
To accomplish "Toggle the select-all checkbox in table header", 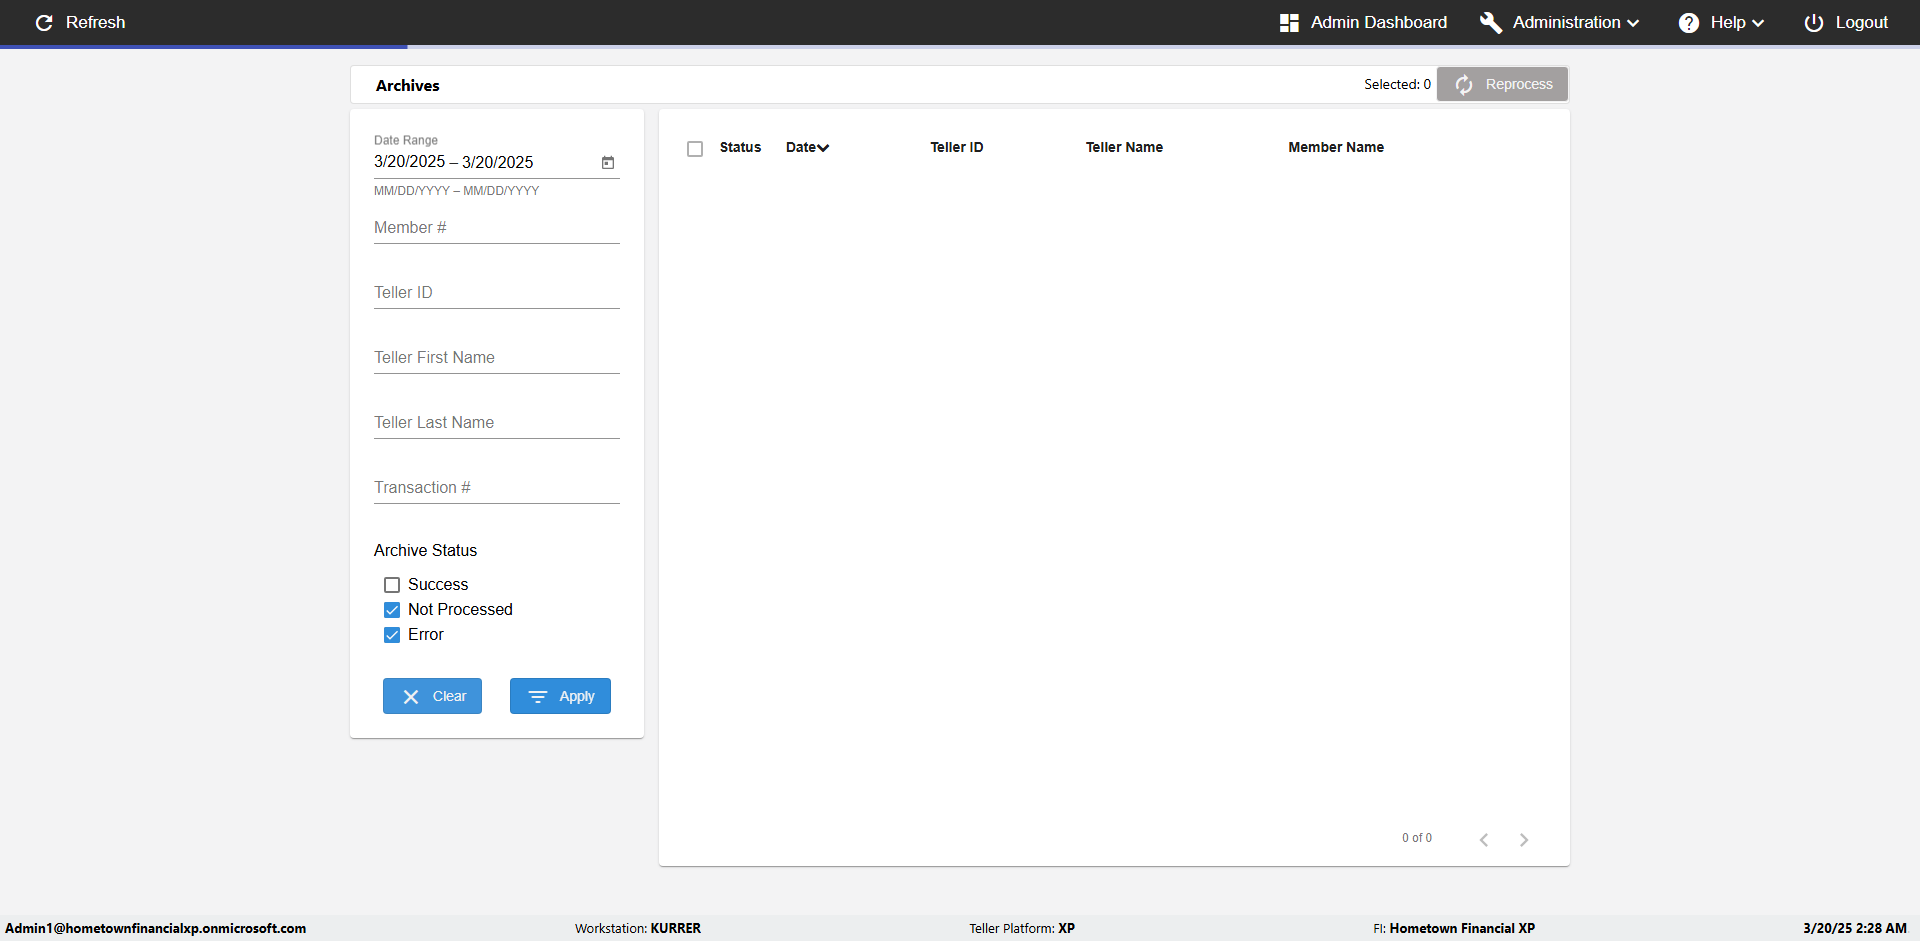I will [x=695, y=149].
